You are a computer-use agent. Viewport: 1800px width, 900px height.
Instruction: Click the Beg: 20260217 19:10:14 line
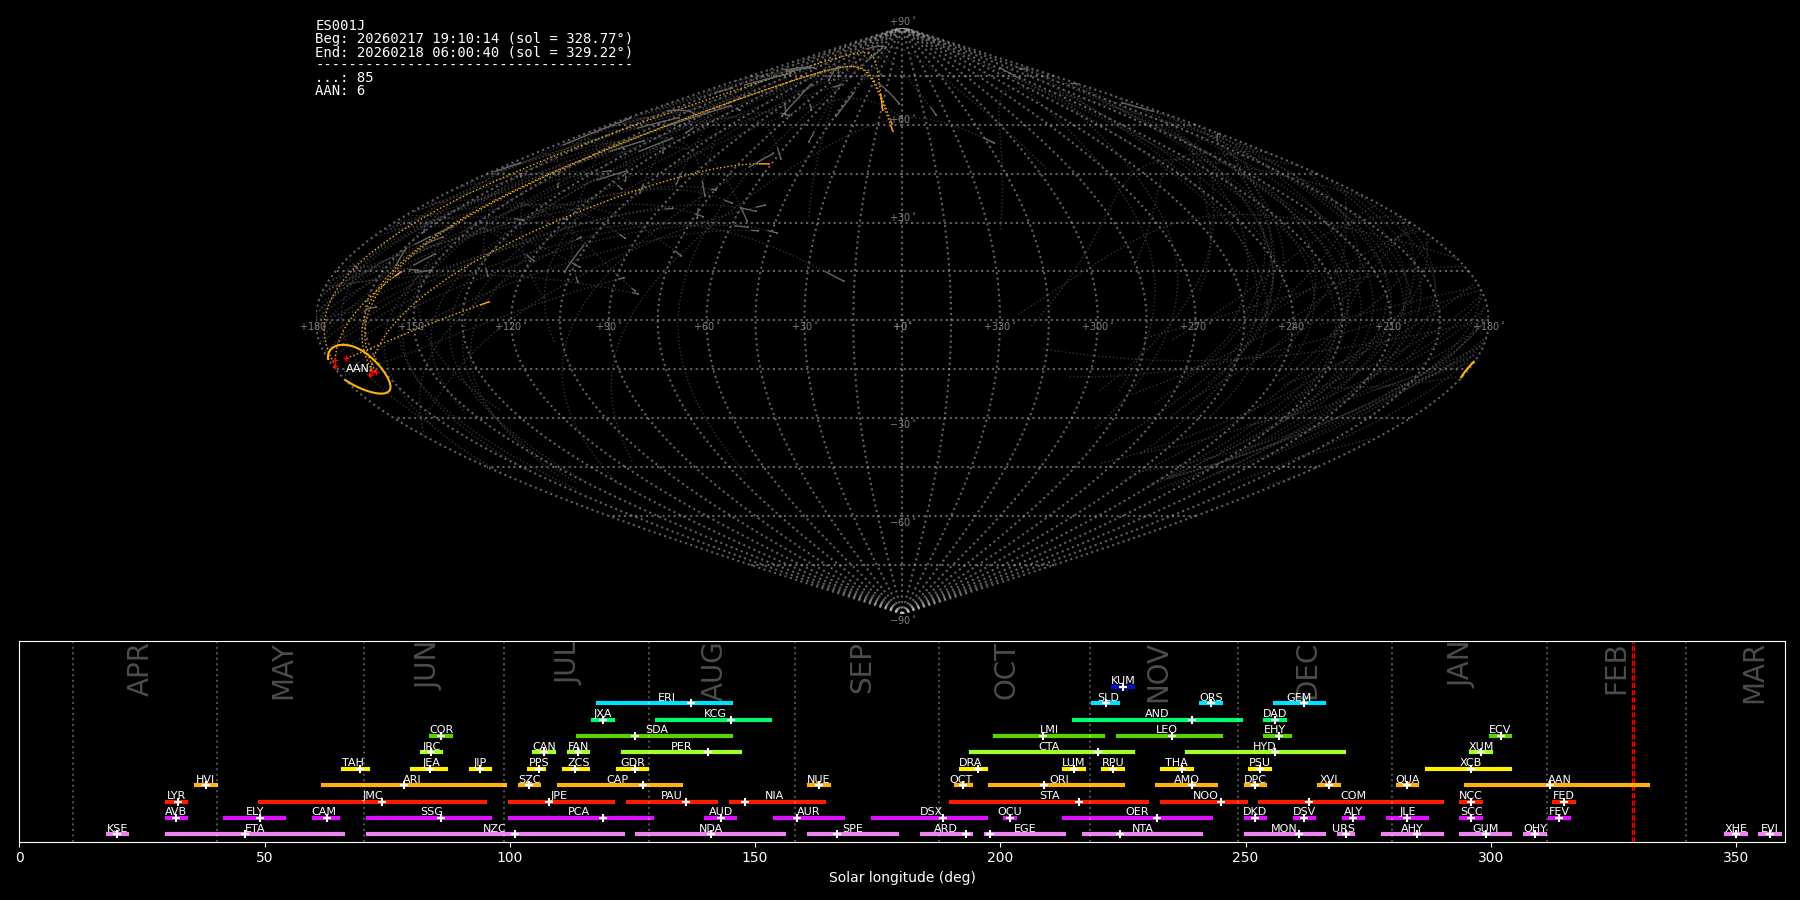pos(474,39)
